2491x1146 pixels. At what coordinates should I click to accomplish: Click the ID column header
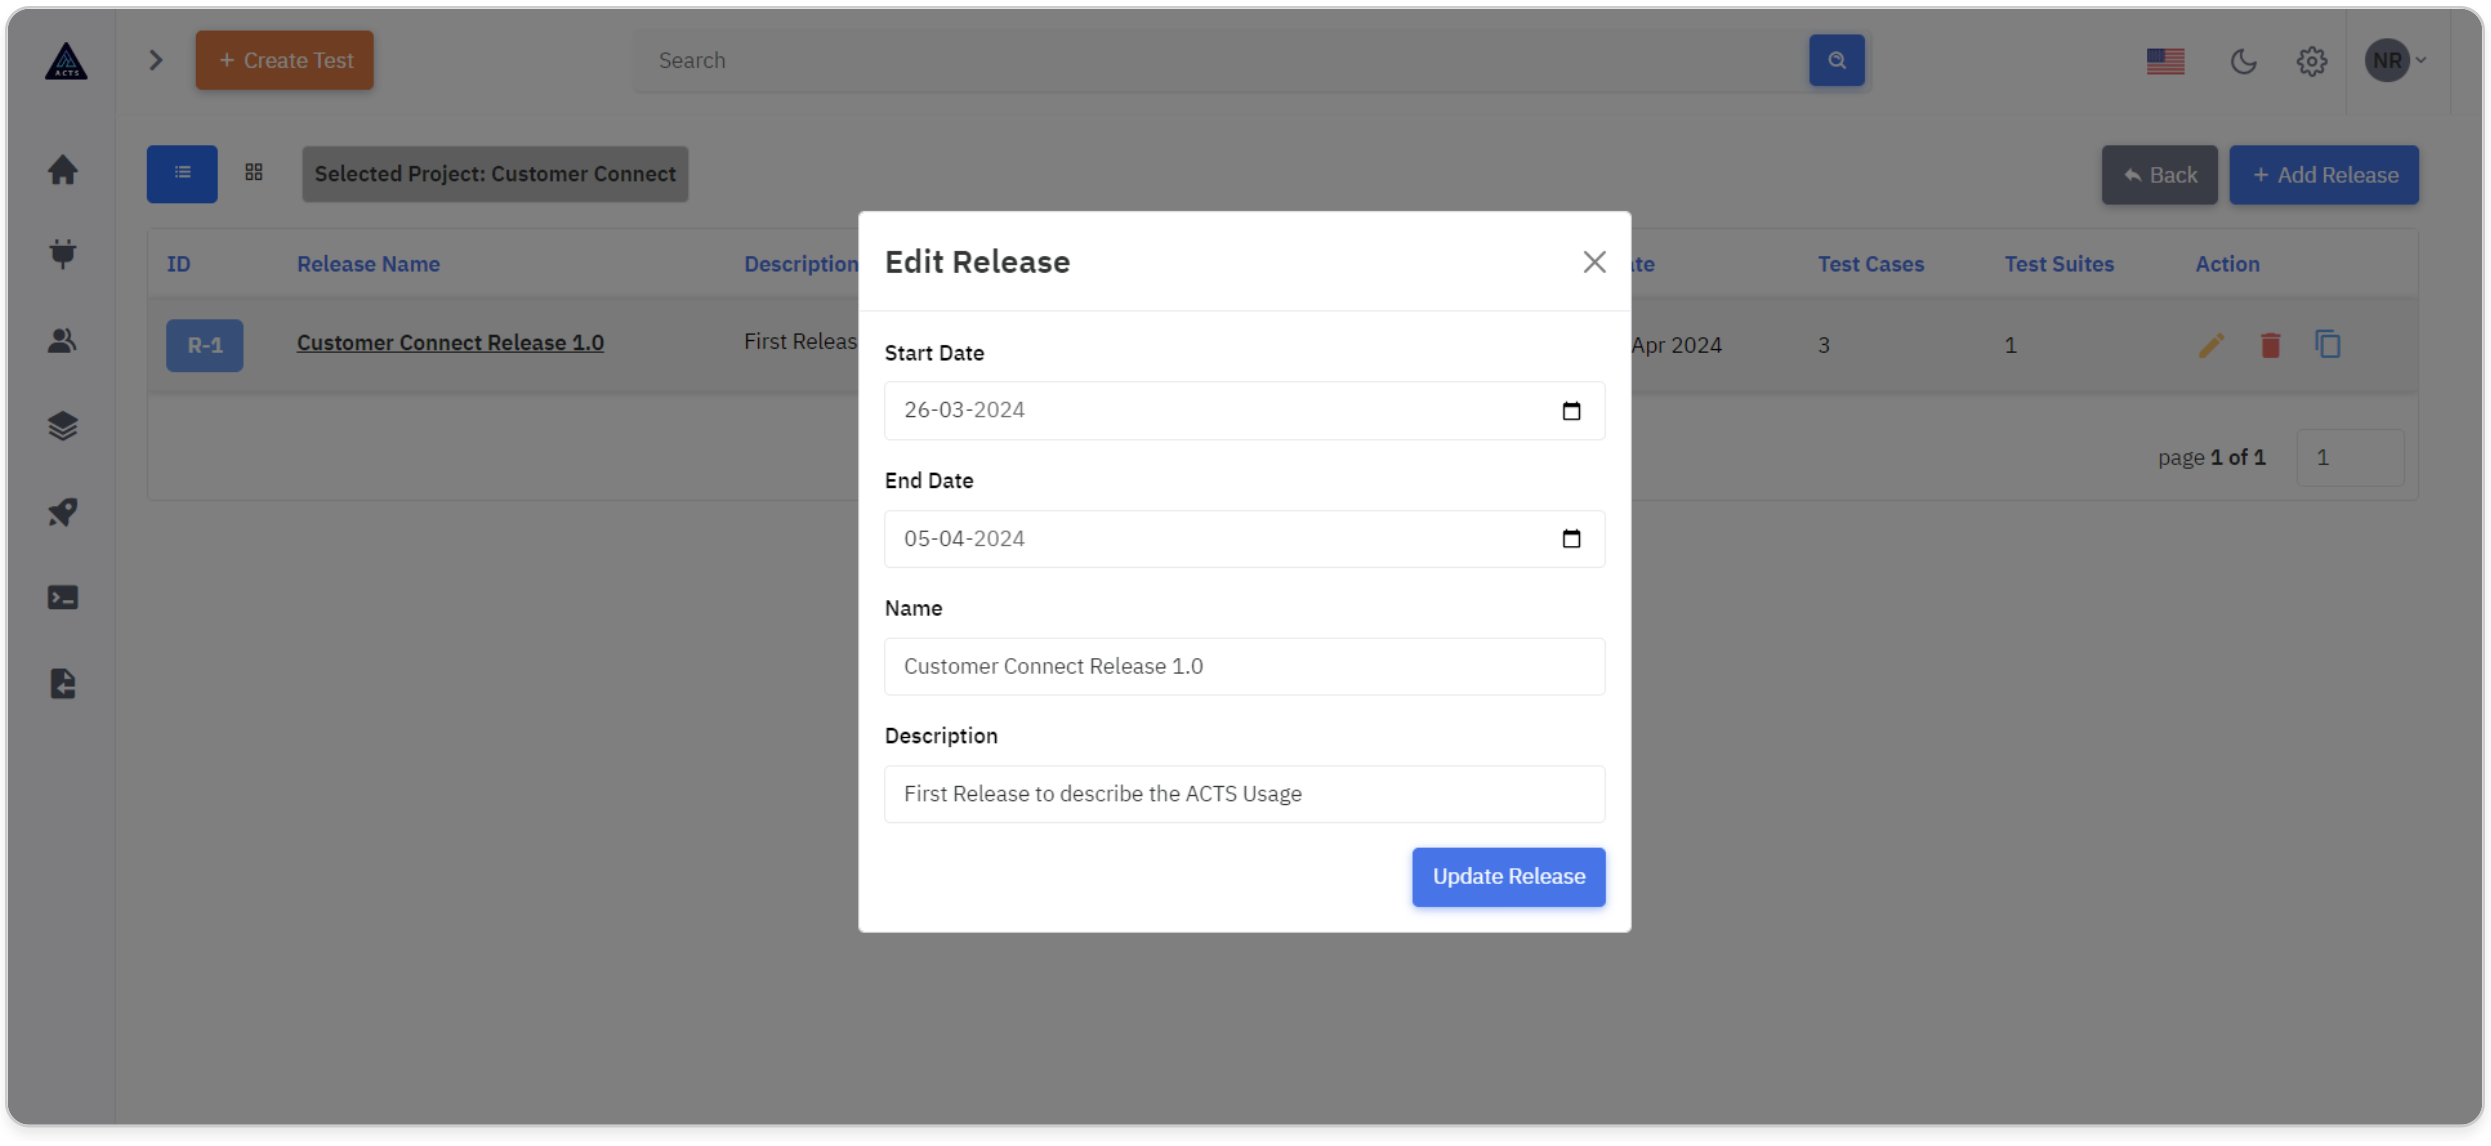pos(179,264)
